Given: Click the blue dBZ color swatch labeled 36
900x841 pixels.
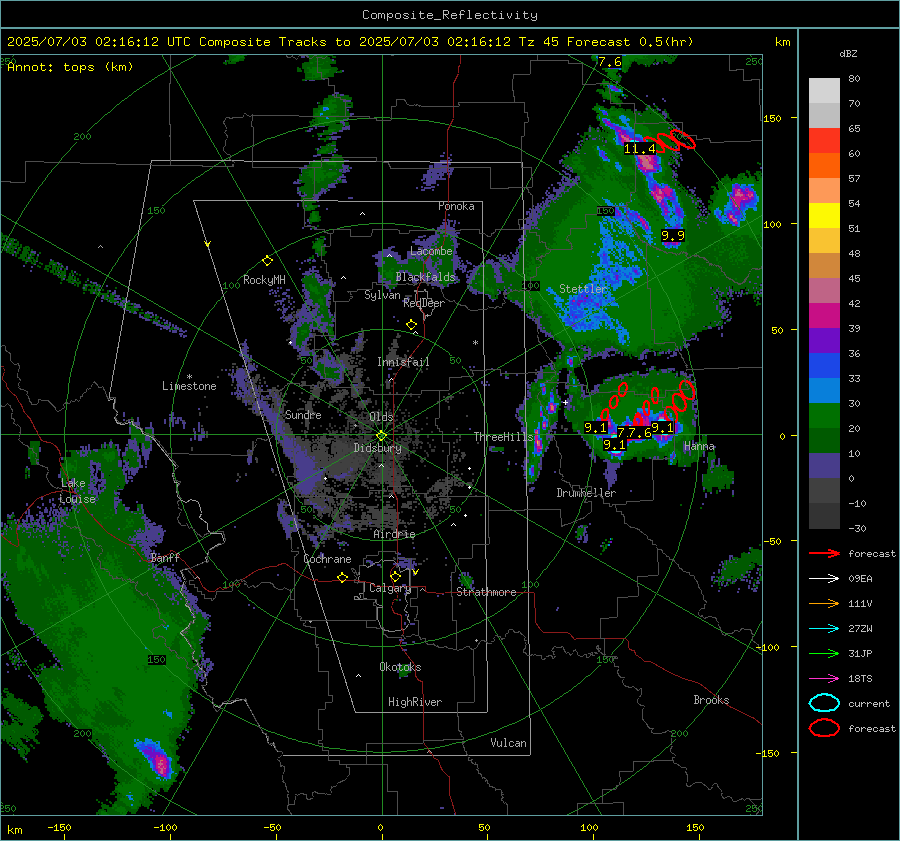Looking at the screenshot, I should coord(824,366).
